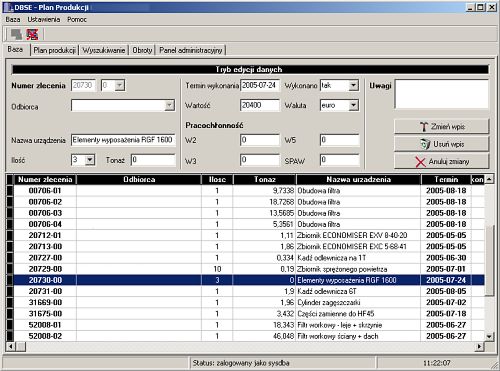The width and height of the screenshot is (500, 371).
Task: Click the Numer zlecenia column header
Action: [45, 179]
